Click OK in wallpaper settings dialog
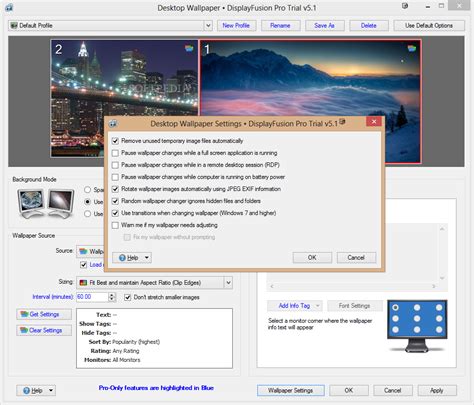Image resolution: width=474 pixels, height=405 pixels. [312, 258]
